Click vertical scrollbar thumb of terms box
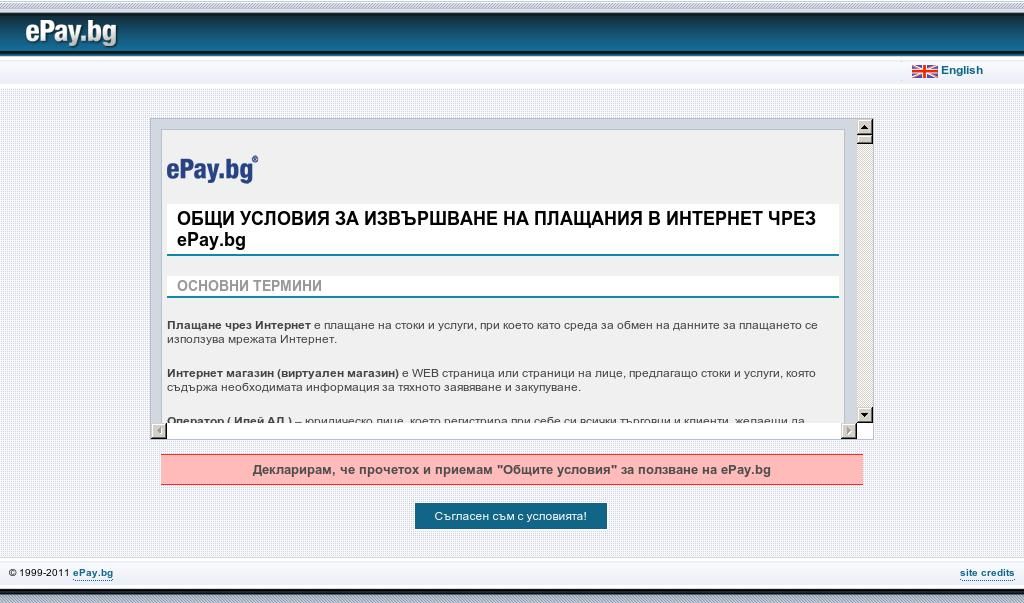 865,139
